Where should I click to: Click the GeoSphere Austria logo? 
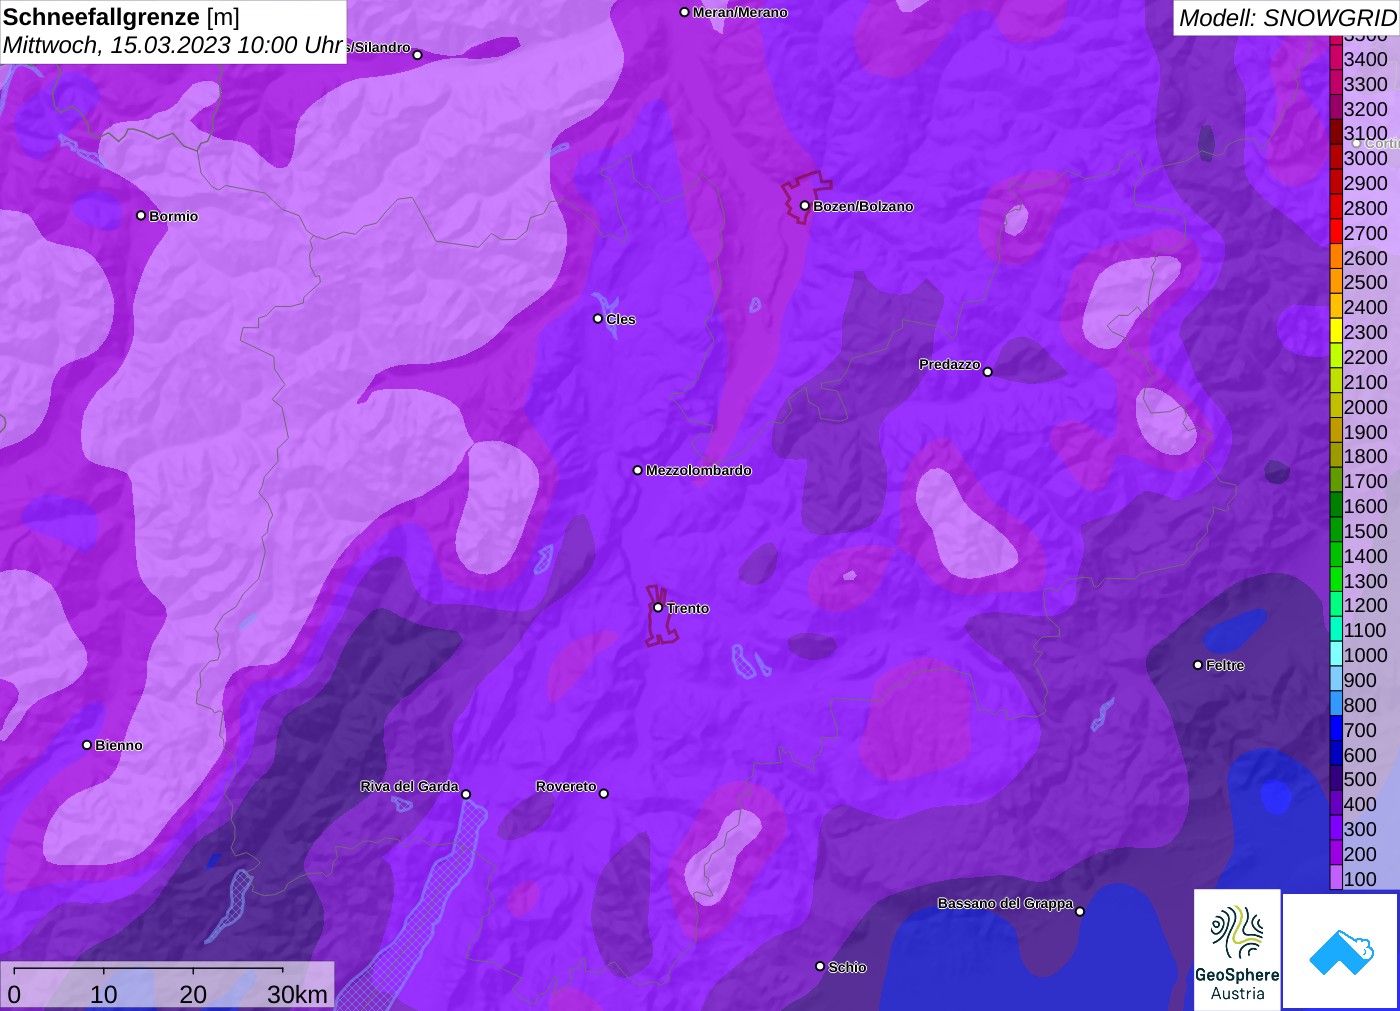coord(1237,948)
